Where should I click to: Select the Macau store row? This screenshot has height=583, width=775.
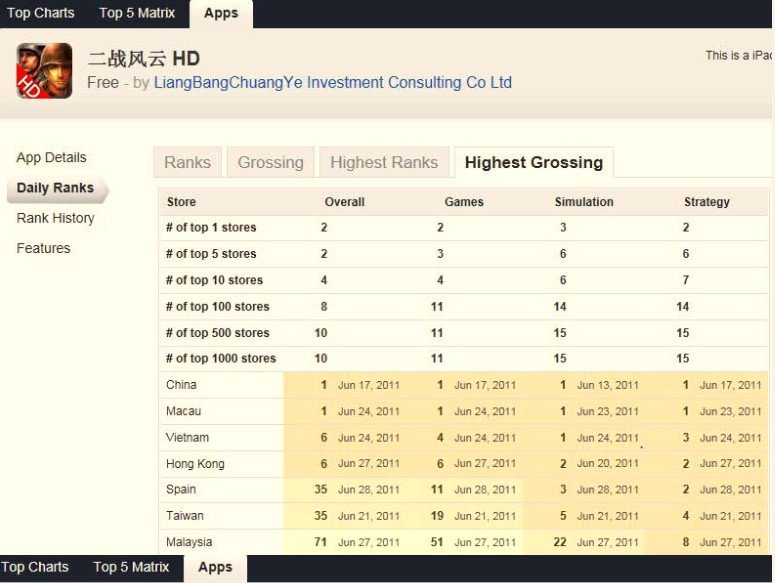tap(464, 411)
